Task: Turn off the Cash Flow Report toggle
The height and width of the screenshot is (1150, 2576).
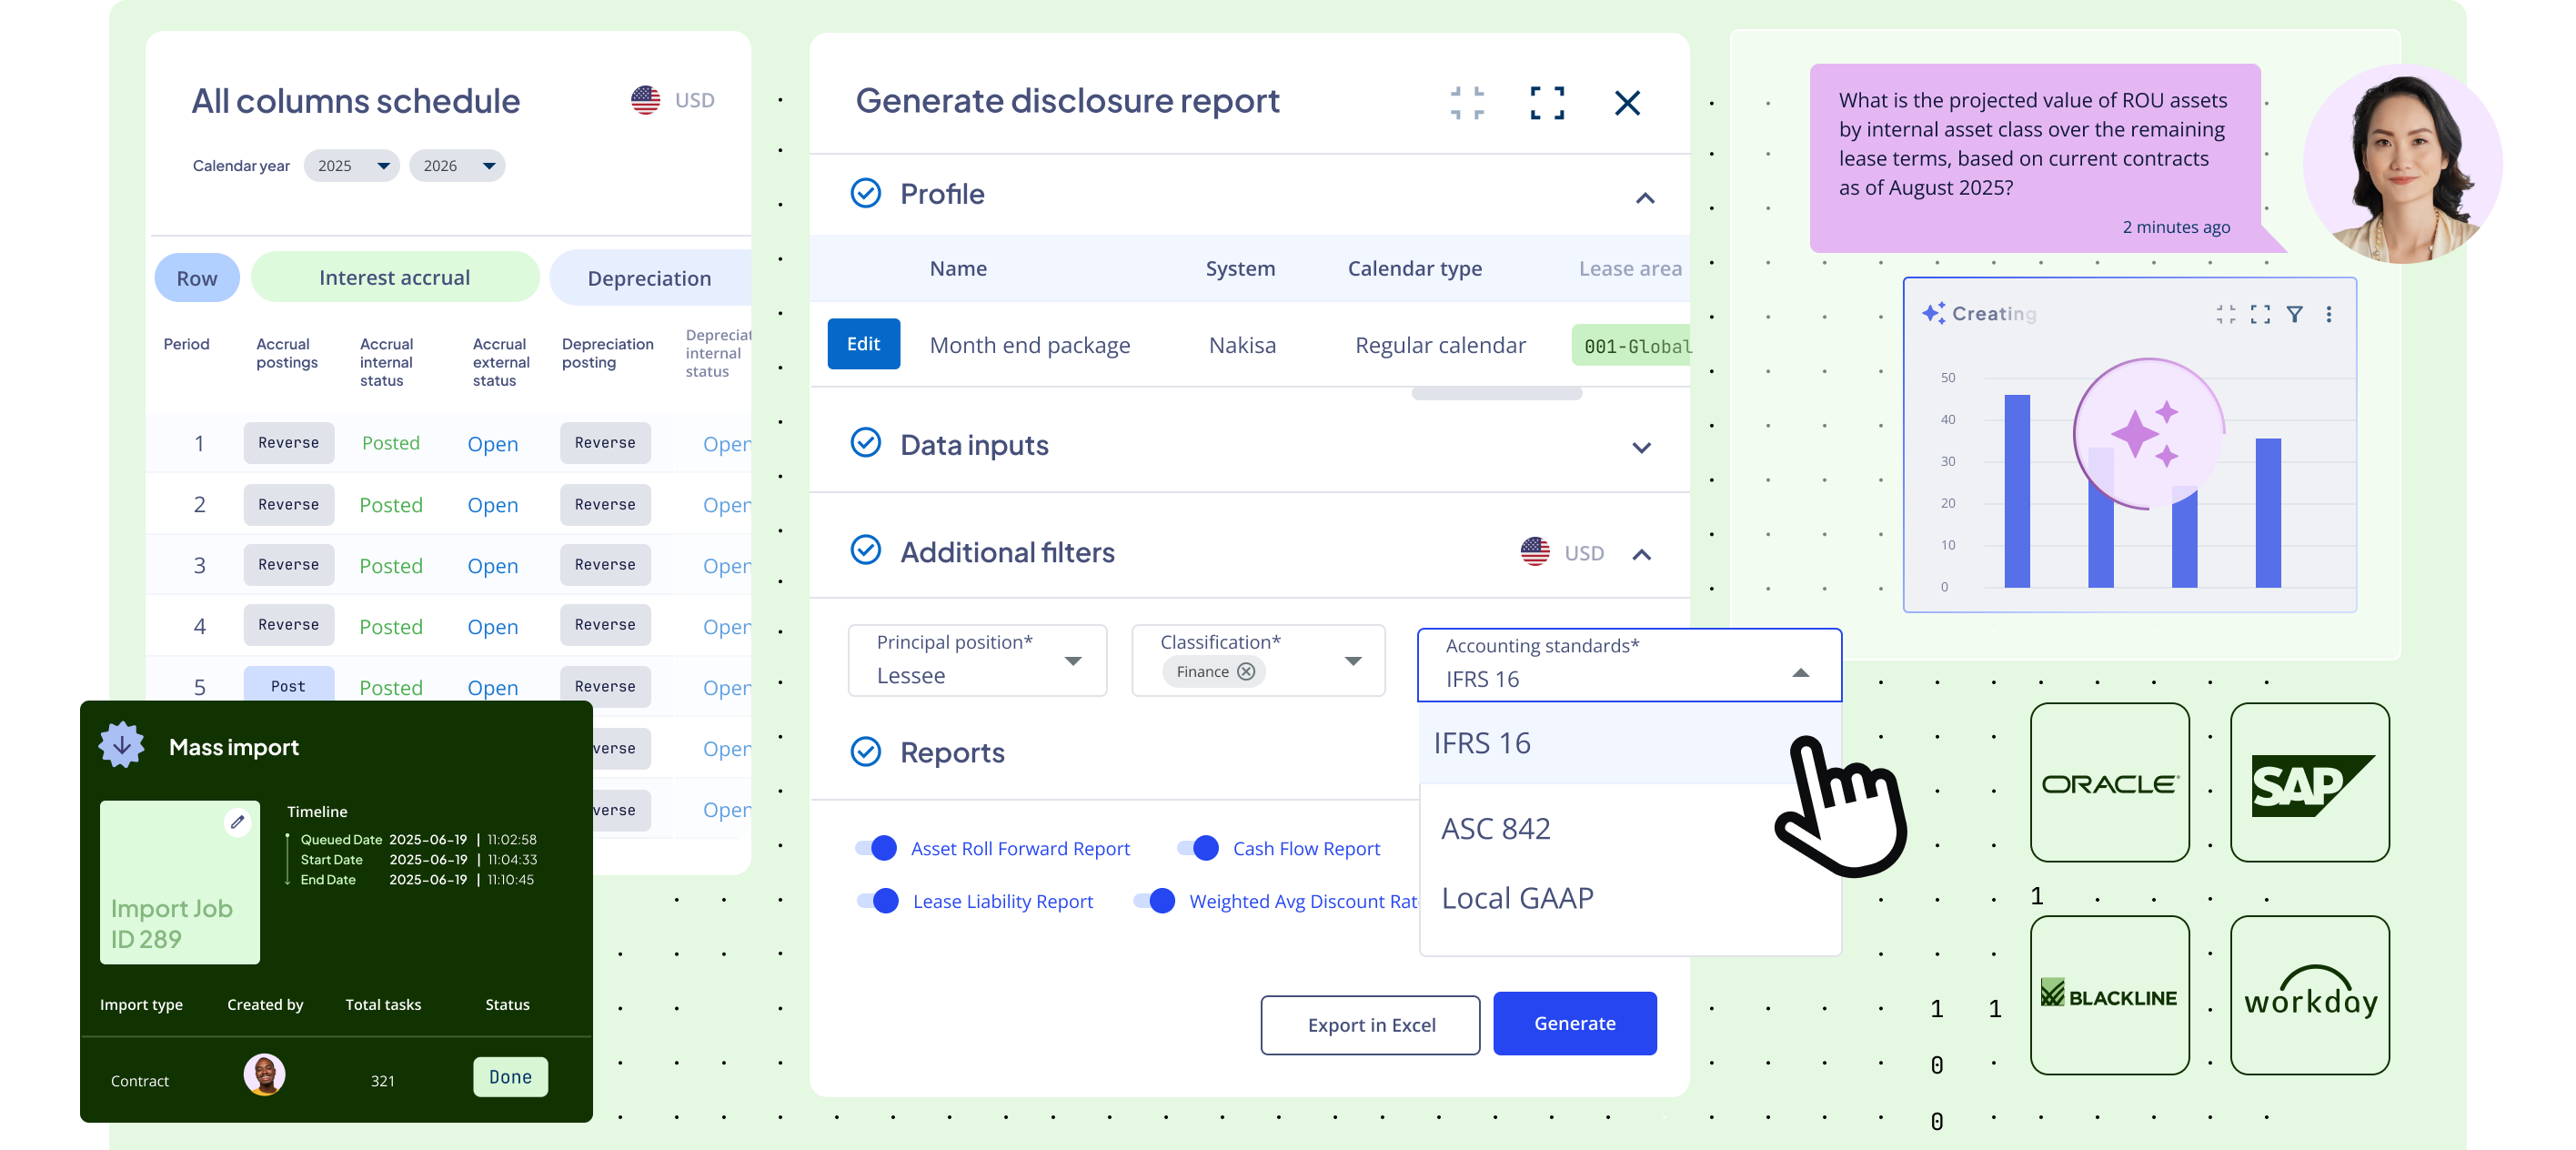Action: click(x=1198, y=848)
